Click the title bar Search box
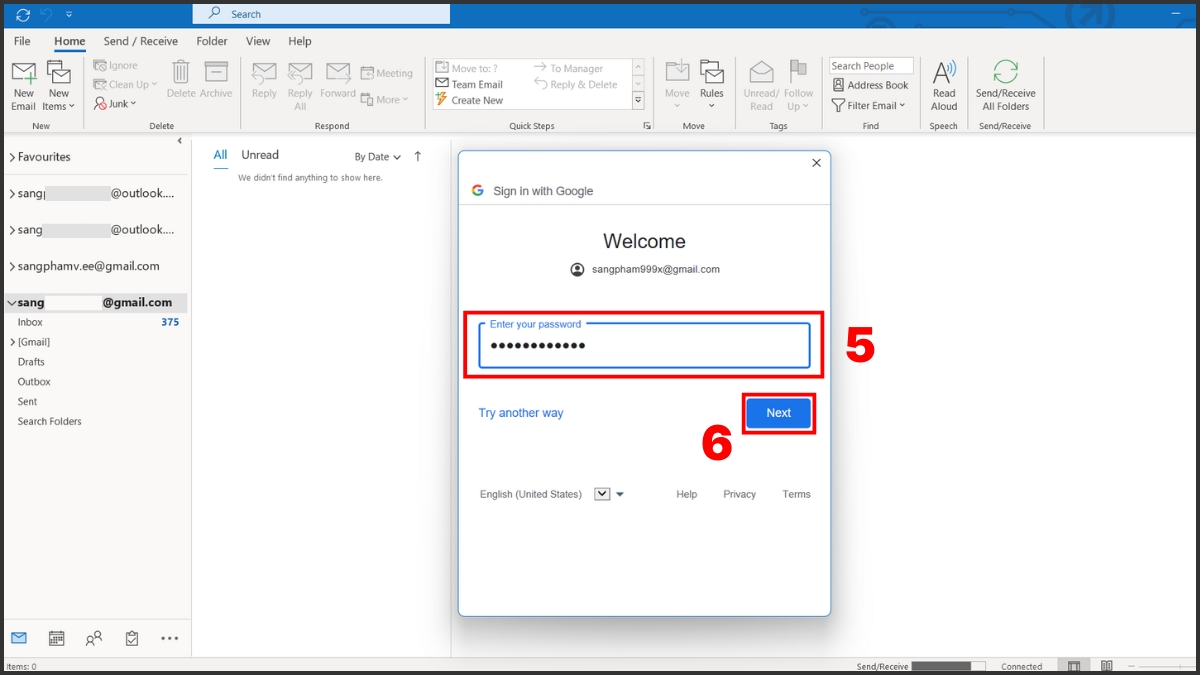The height and width of the screenshot is (675, 1200). tap(321, 14)
